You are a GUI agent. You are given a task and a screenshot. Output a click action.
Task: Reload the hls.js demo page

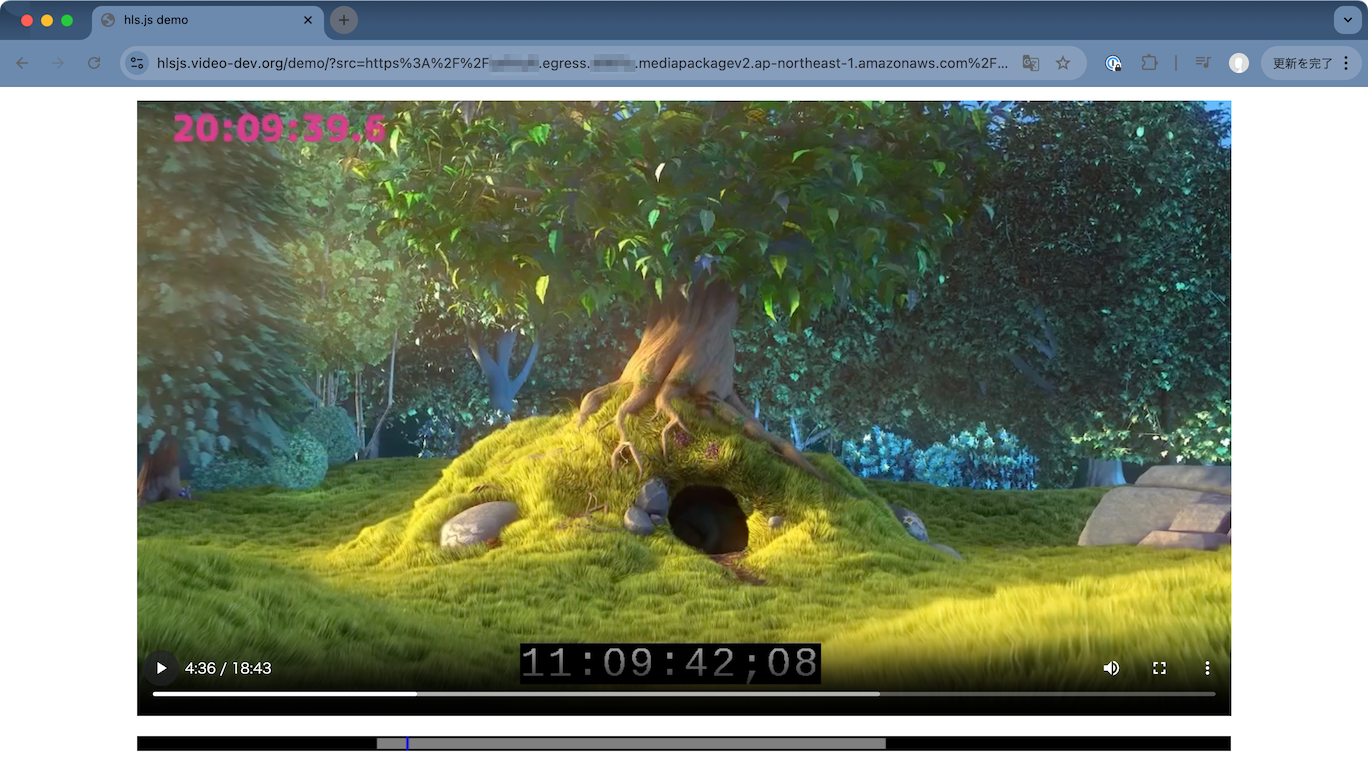coord(94,63)
